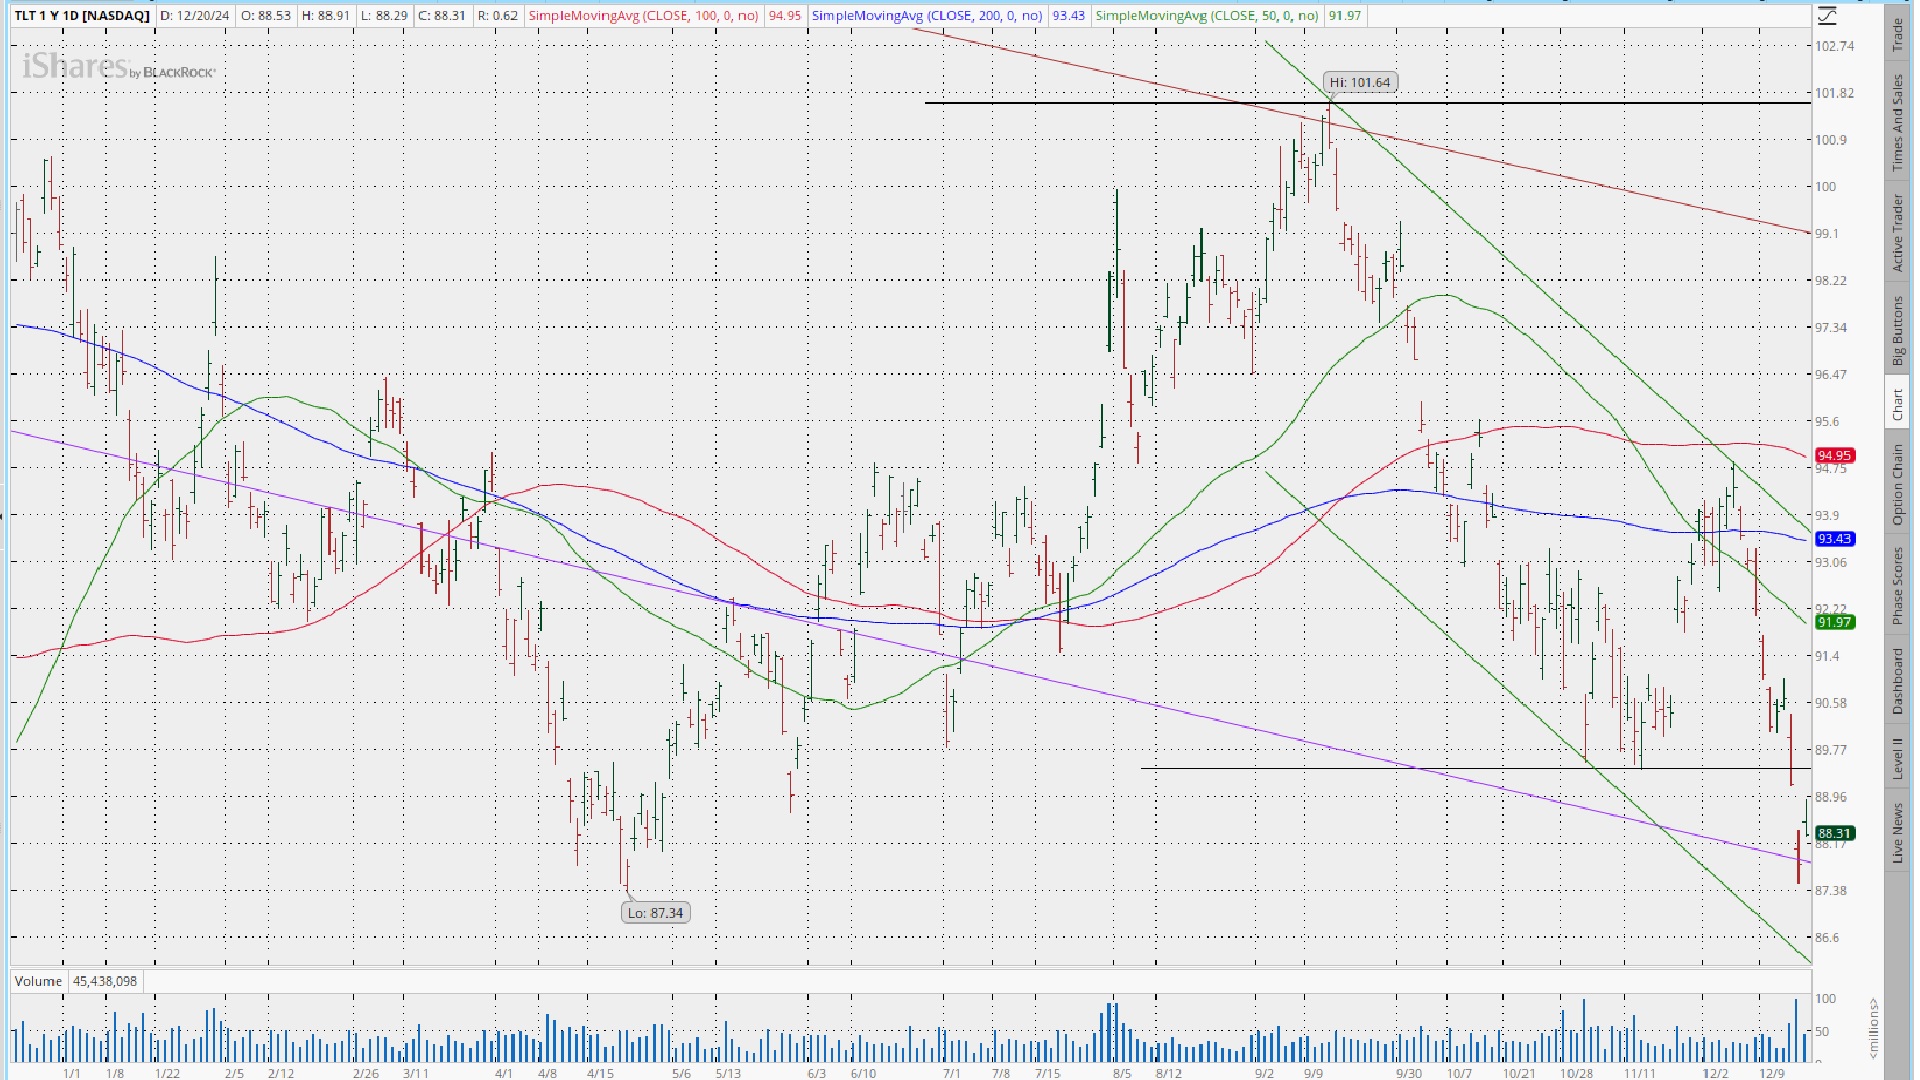Click the iShares by BlackRock logo watermark

coord(118,67)
